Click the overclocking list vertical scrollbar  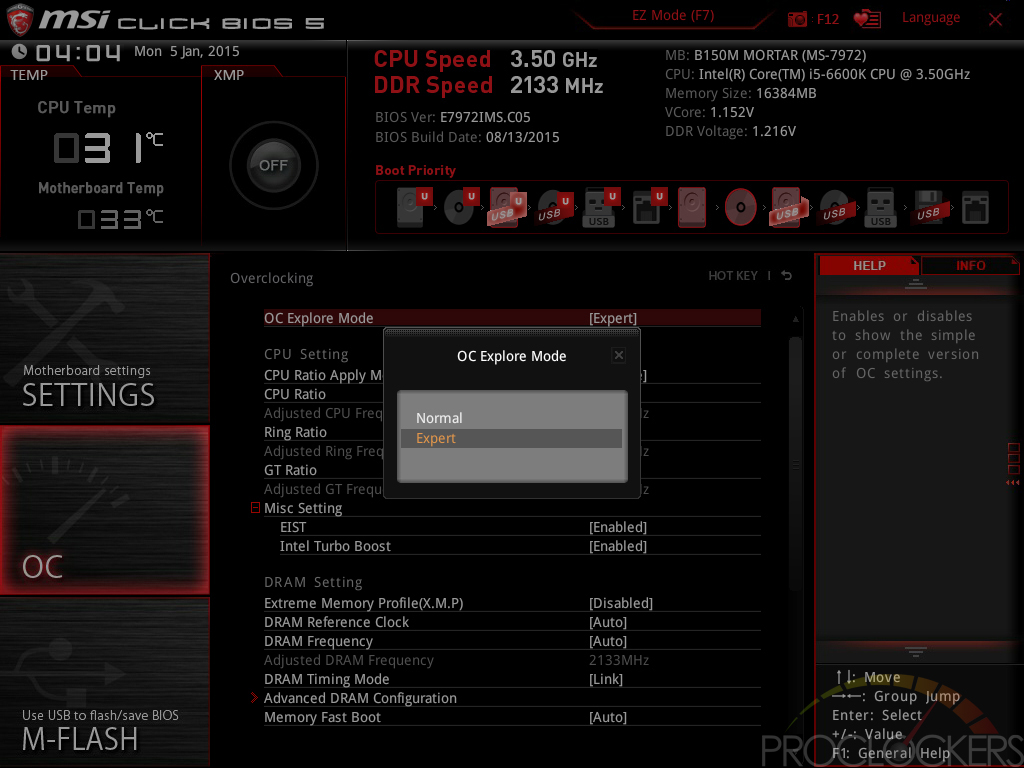pos(795,464)
